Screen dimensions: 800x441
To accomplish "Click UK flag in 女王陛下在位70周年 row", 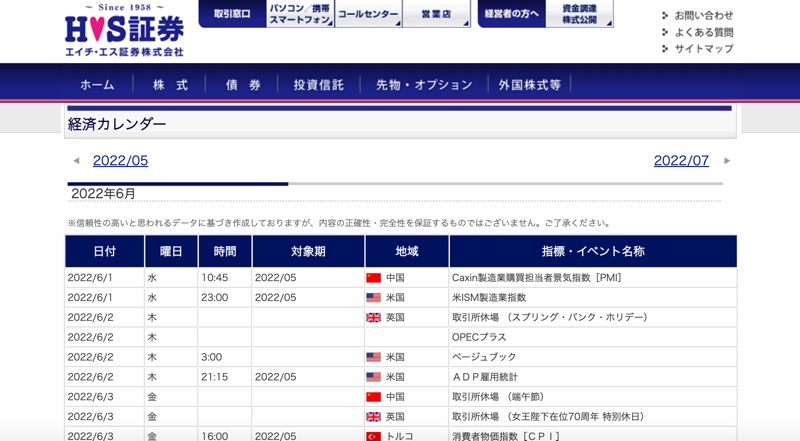I will tap(373, 417).
